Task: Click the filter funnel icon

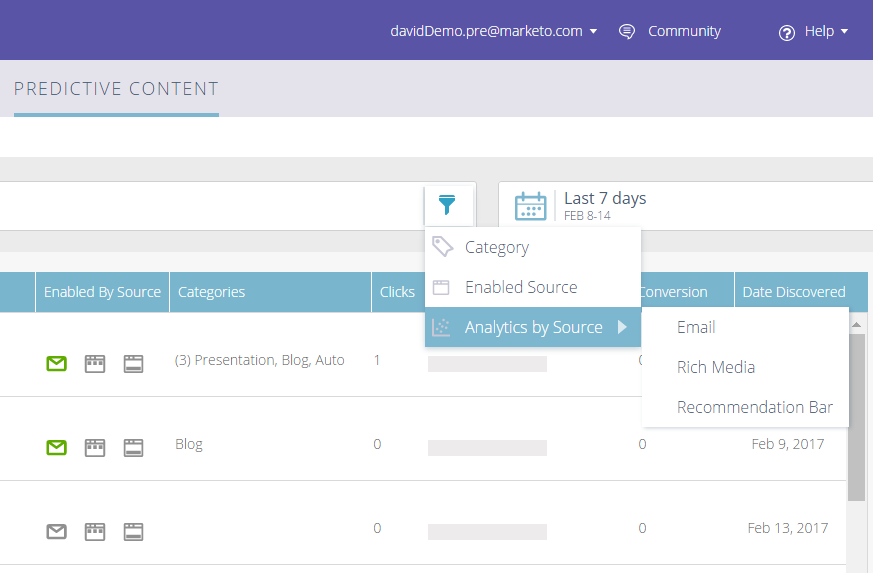Action: (x=447, y=206)
